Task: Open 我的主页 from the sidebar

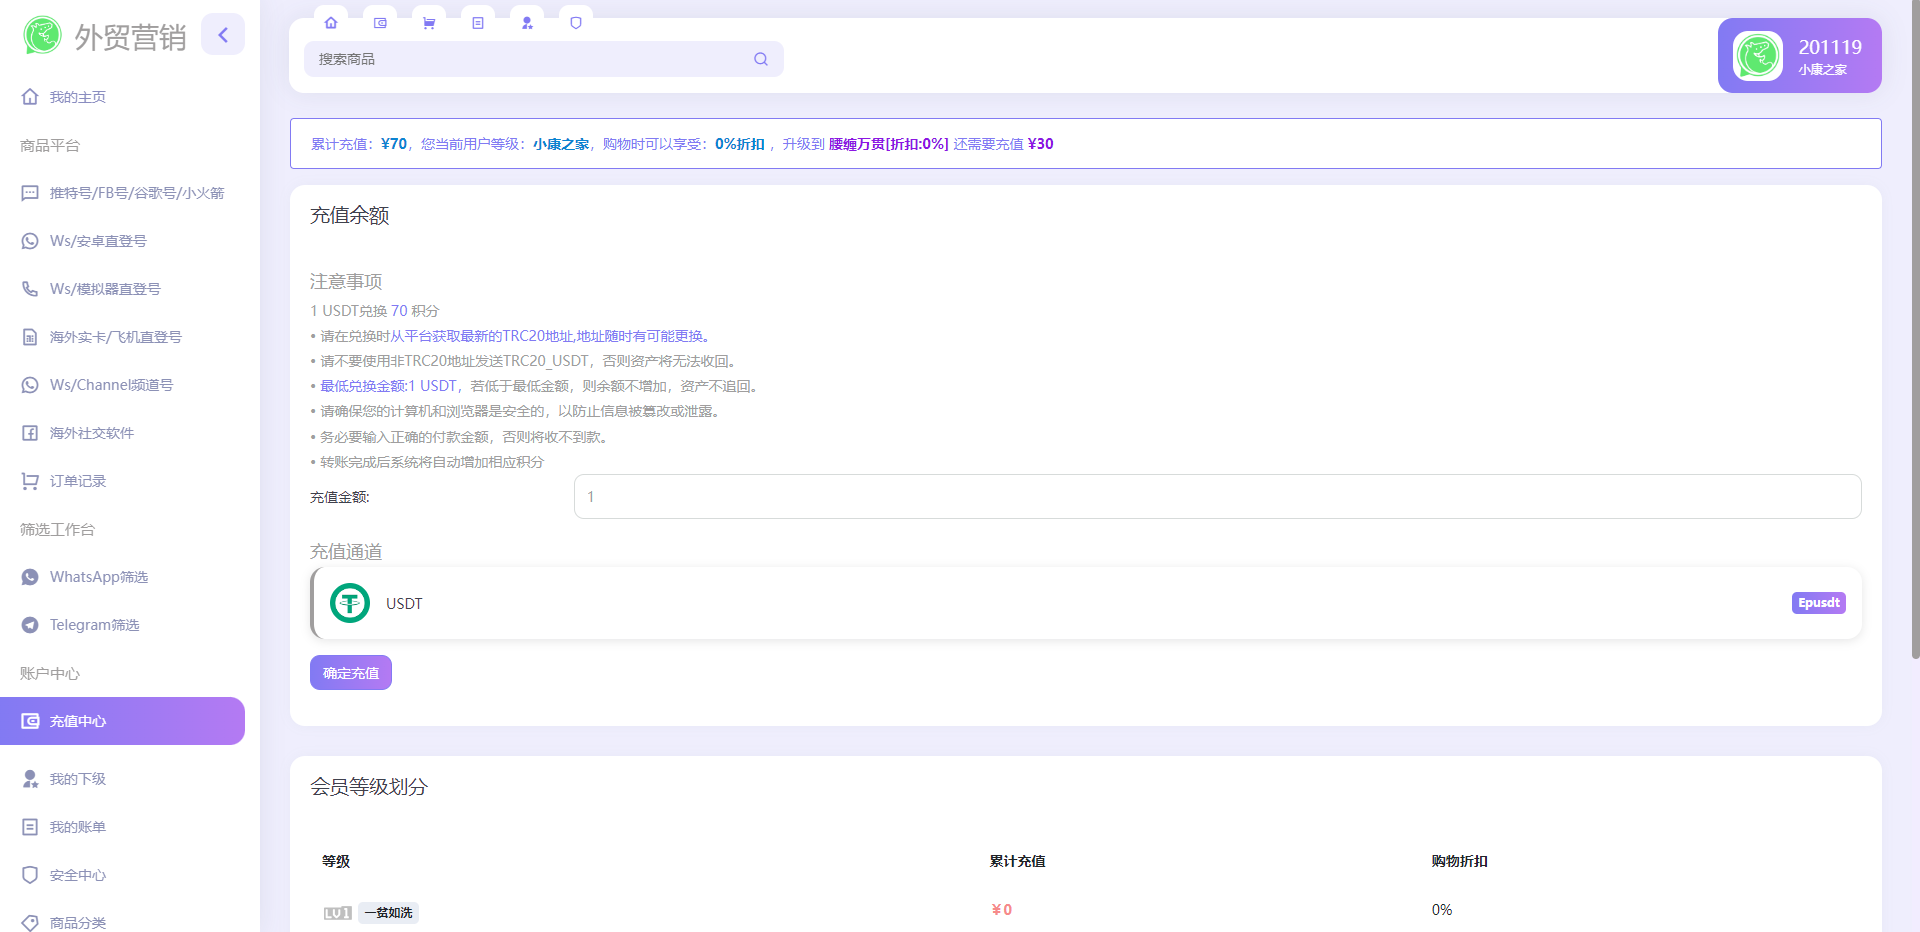Action: coord(77,96)
